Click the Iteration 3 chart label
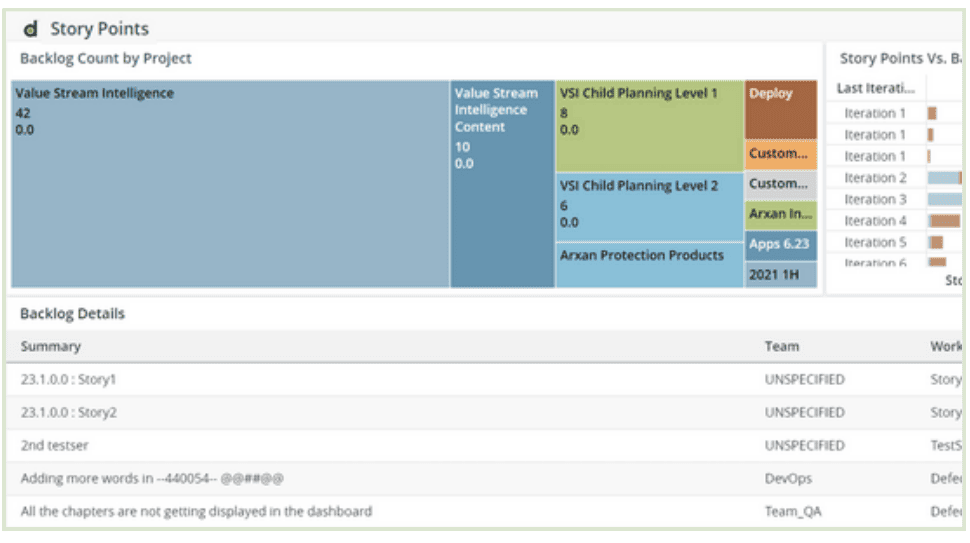Viewport: 970px width, 543px height. (x=875, y=200)
